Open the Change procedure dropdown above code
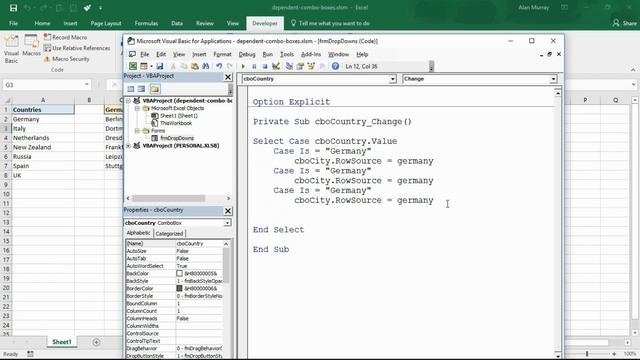This screenshot has height=360, width=640. [x=553, y=79]
